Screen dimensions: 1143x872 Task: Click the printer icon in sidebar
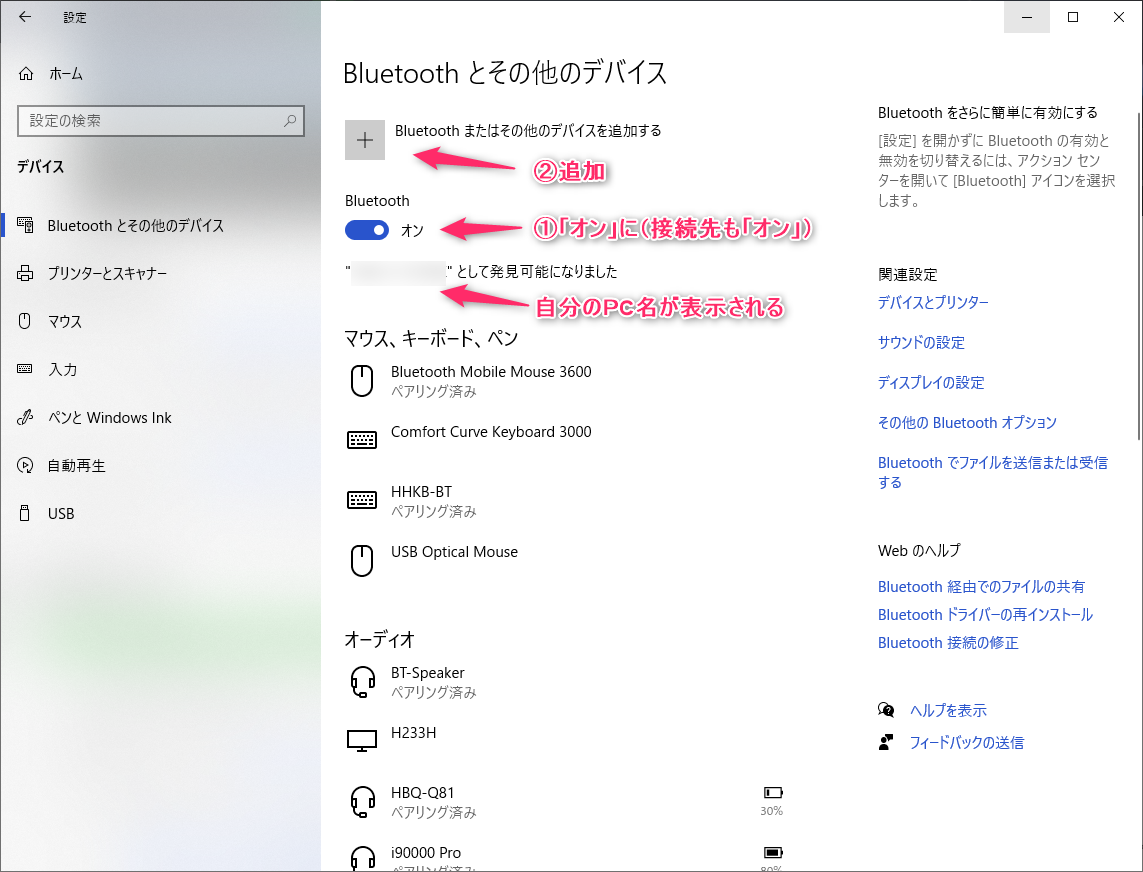pos(25,273)
